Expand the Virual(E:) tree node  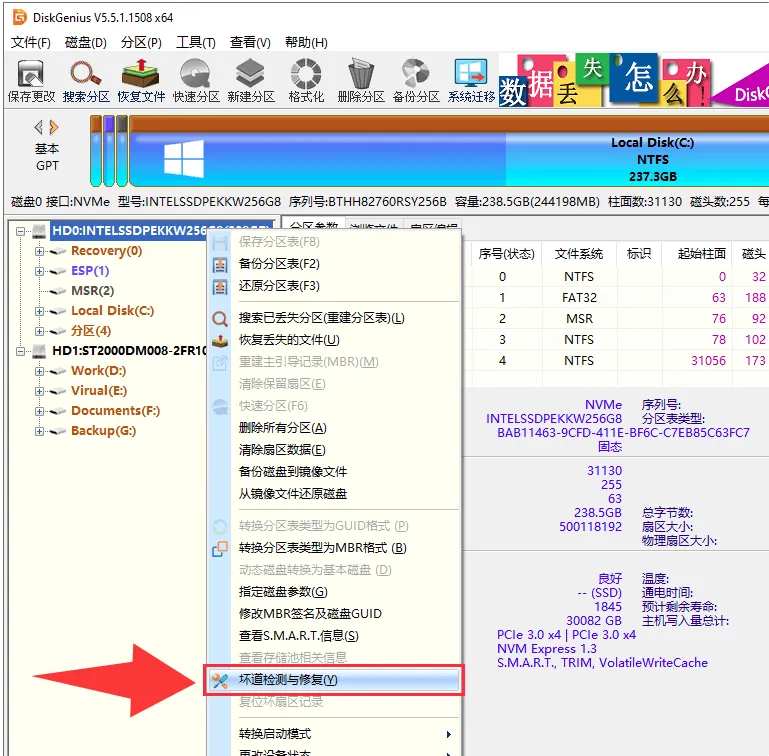coord(39,391)
